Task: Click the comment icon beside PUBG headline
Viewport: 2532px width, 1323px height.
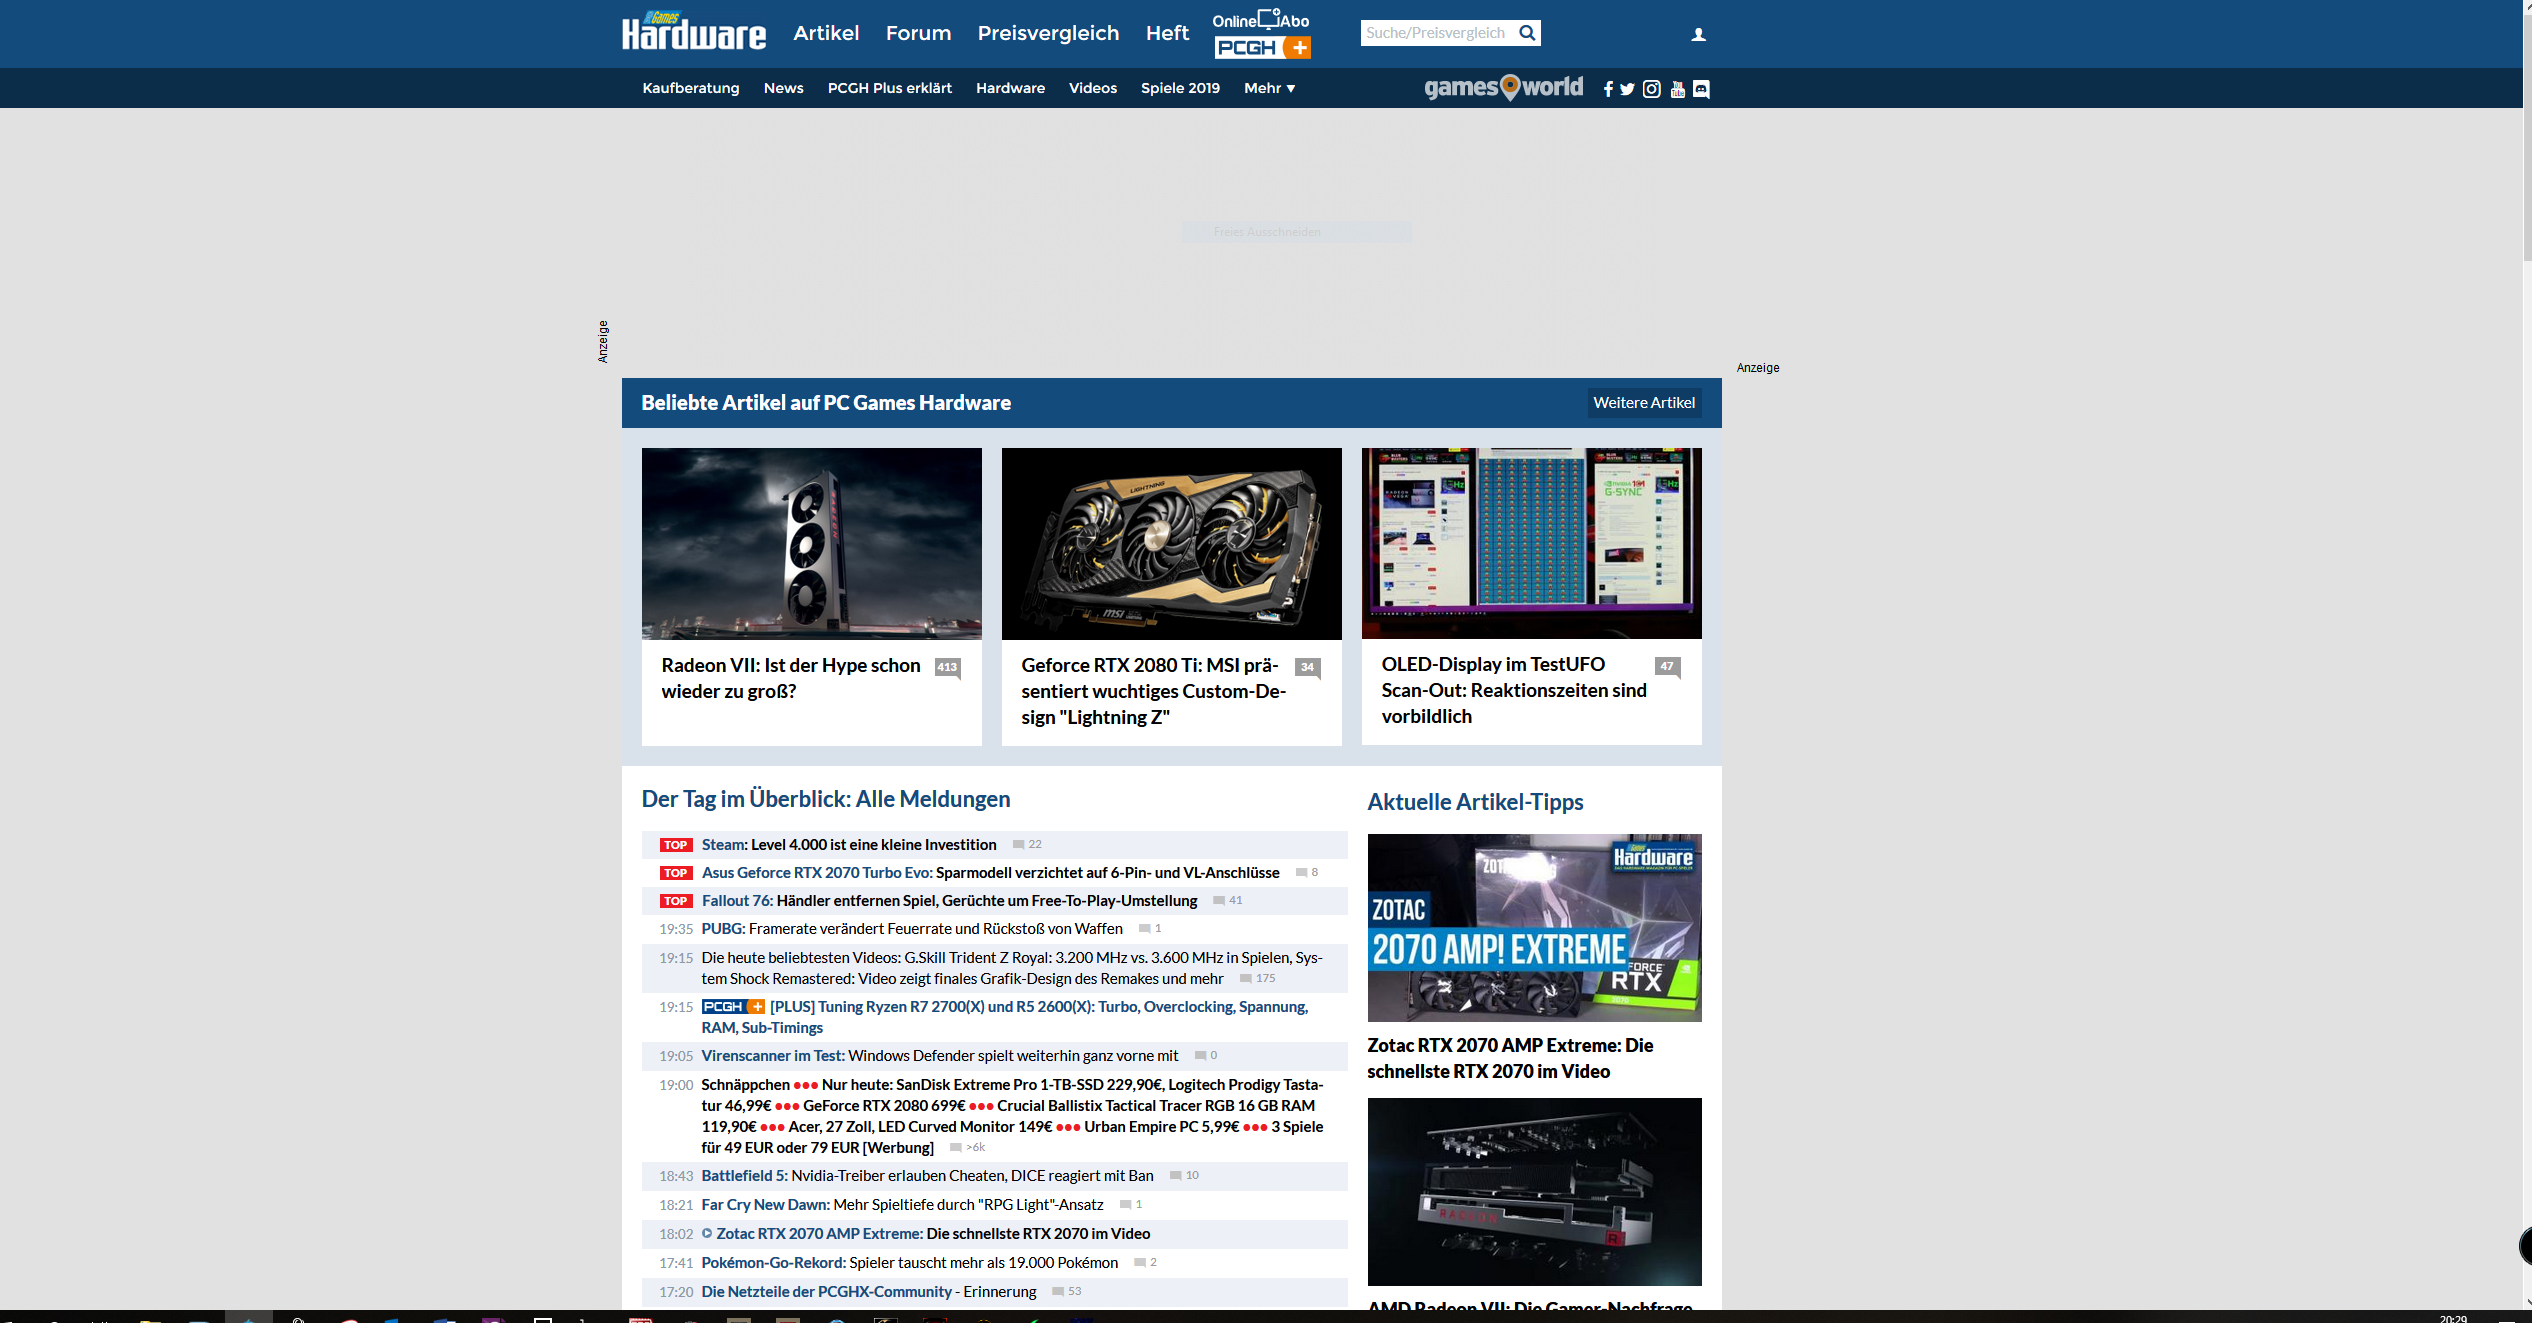Action: pyautogui.click(x=1145, y=928)
